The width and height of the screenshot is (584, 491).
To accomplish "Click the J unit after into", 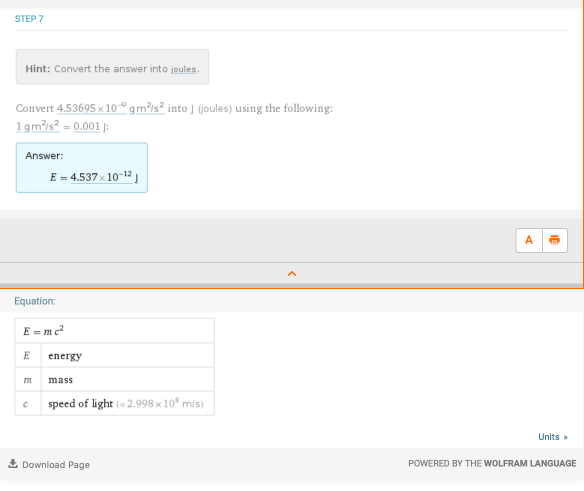I will (192, 108).
